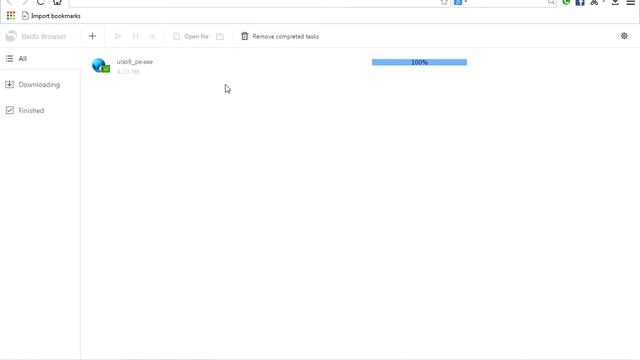Click the 100% download progress bar

[x=419, y=62]
